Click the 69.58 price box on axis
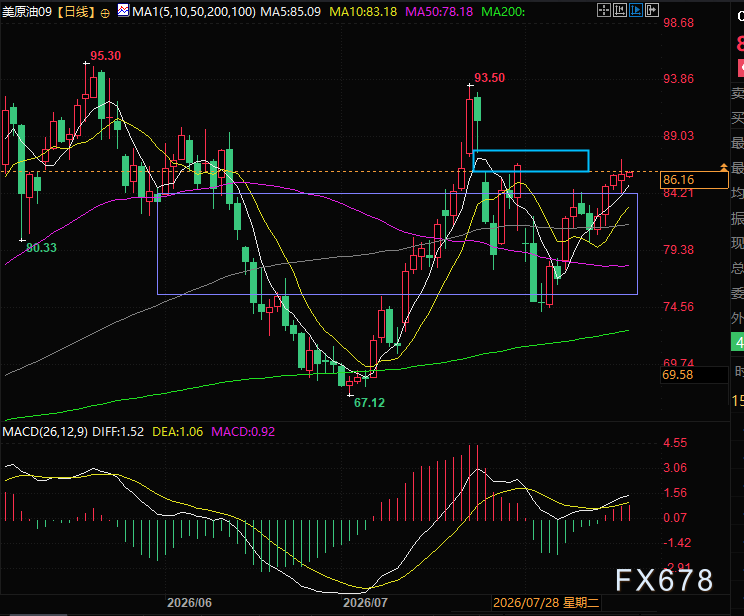The height and width of the screenshot is (616, 744). [x=694, y=375]
